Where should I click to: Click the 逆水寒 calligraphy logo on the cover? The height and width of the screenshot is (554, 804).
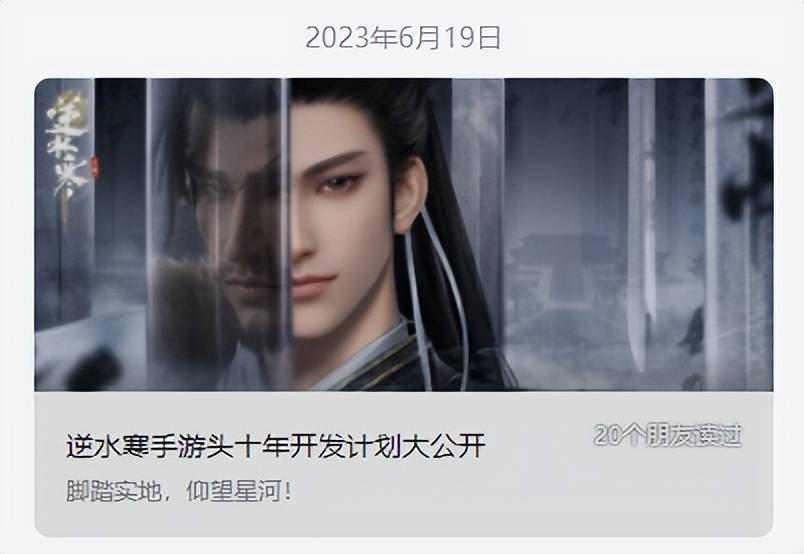click(67, 148)
